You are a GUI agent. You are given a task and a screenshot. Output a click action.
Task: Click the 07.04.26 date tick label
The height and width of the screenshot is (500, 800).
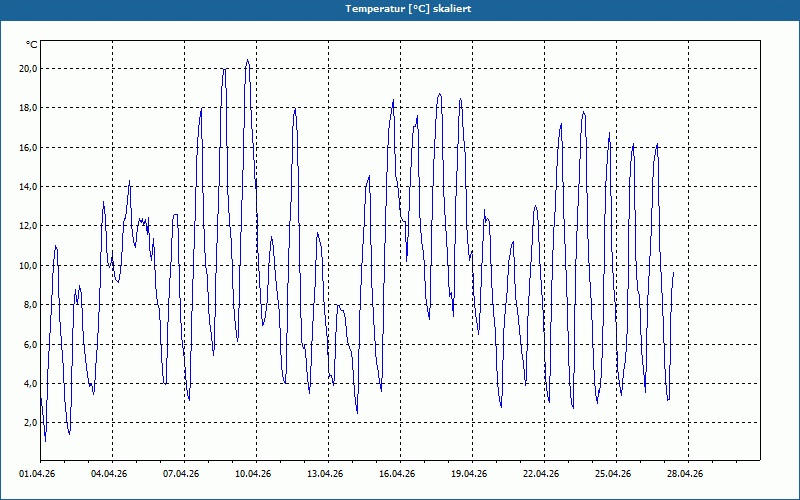[x=183, y=474]
